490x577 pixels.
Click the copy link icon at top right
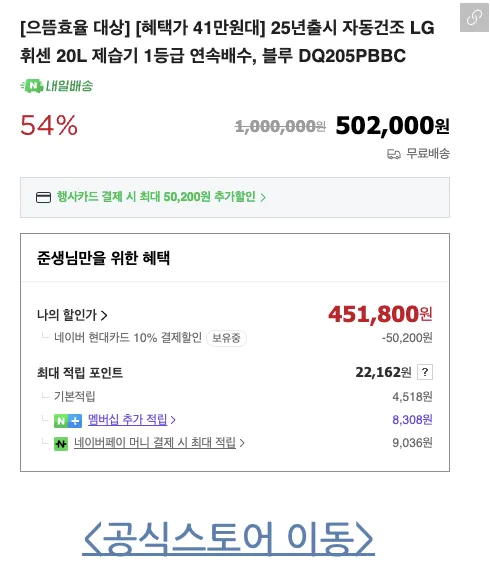(x=474, y=17)
